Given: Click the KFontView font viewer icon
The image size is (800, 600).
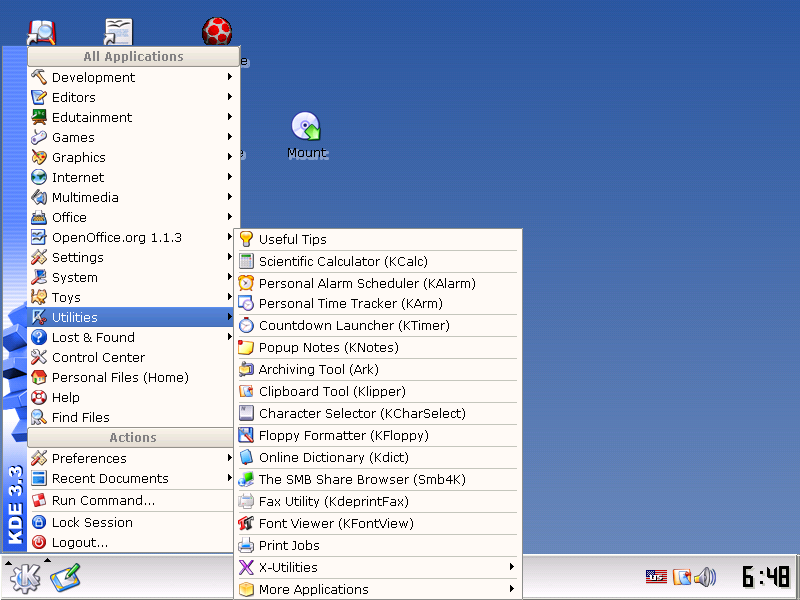Looking at the screenshot, I should pos(246,522).
